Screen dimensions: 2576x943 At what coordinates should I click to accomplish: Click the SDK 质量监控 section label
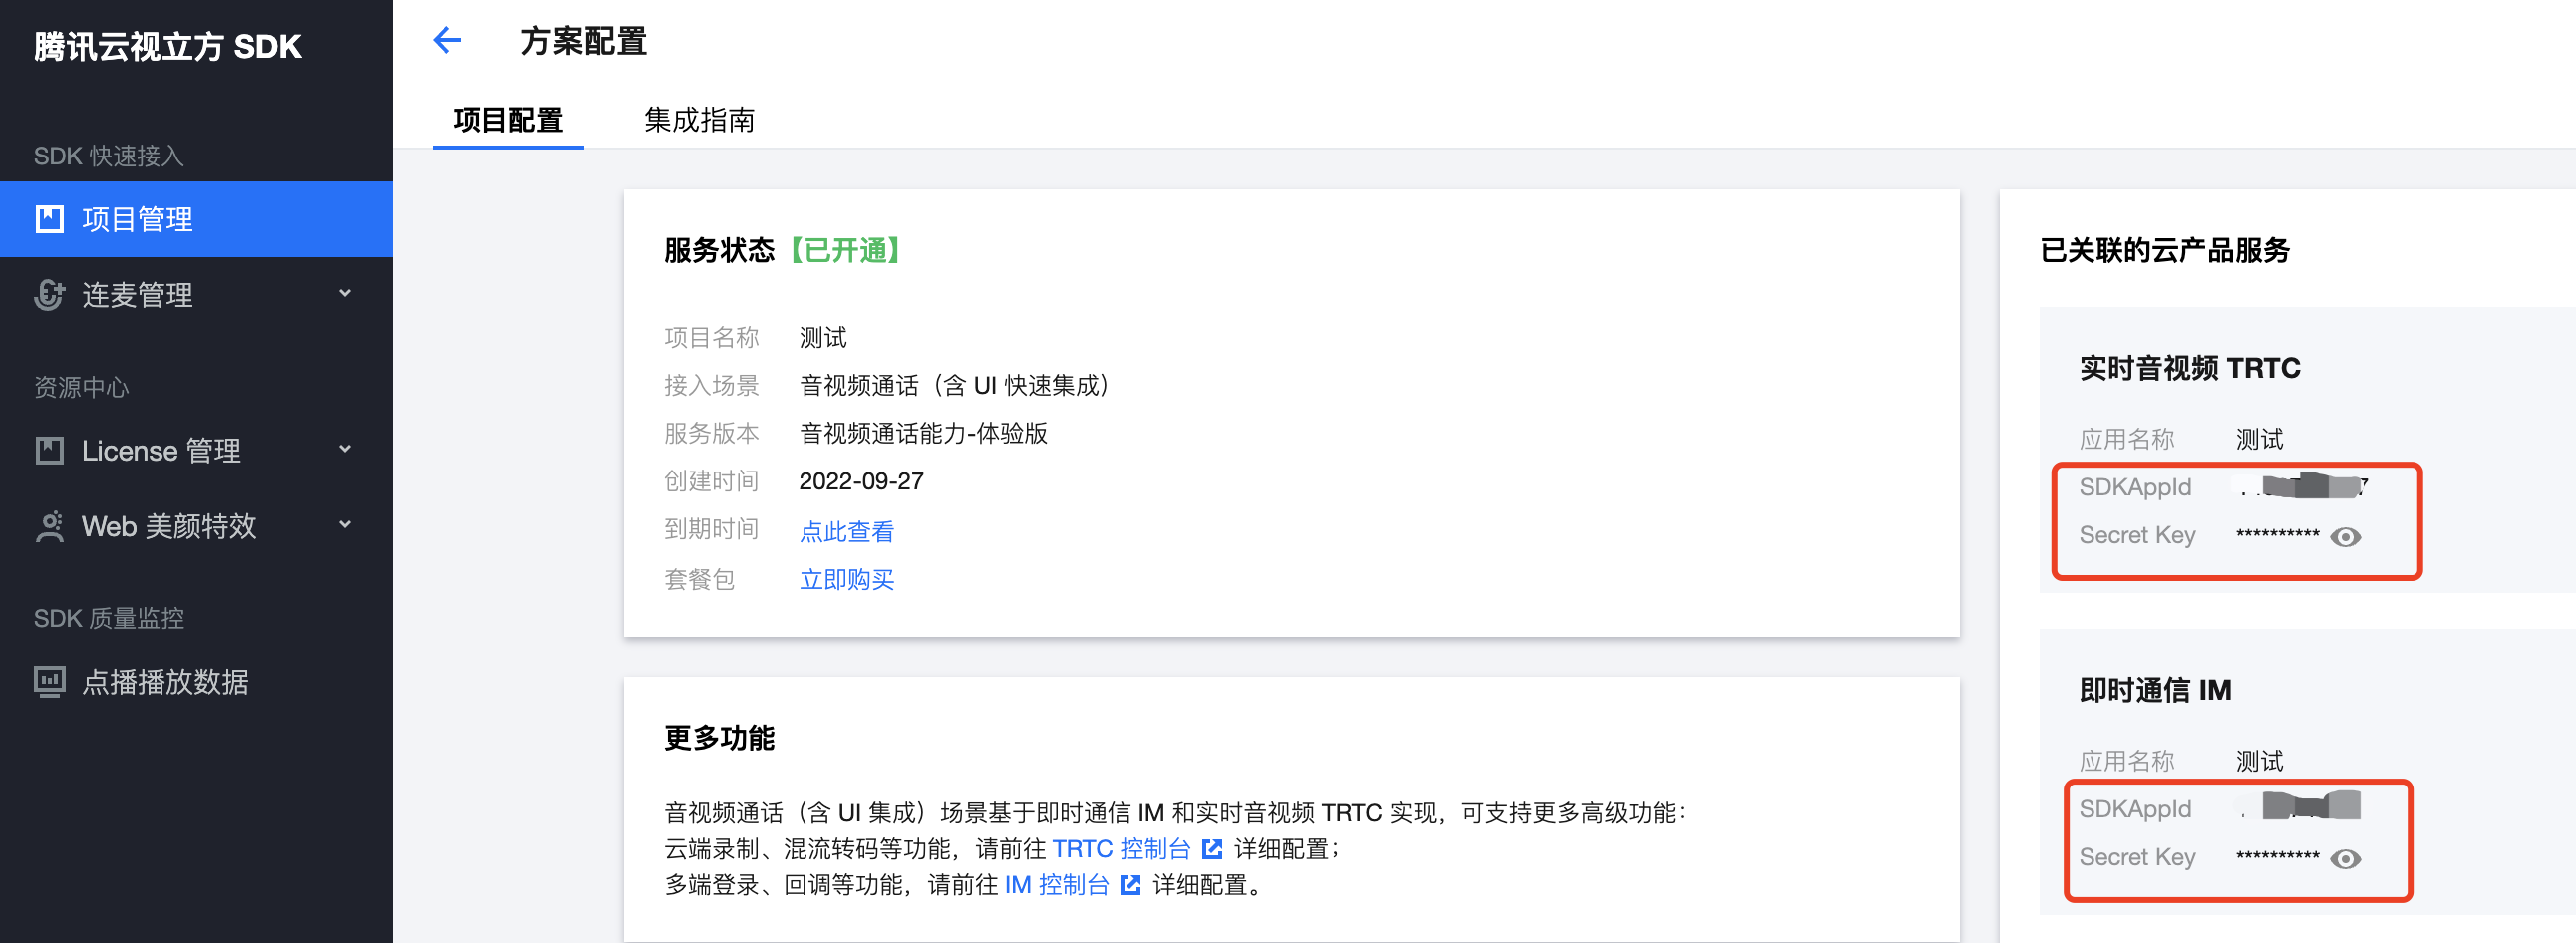click(x=108, y=618)
